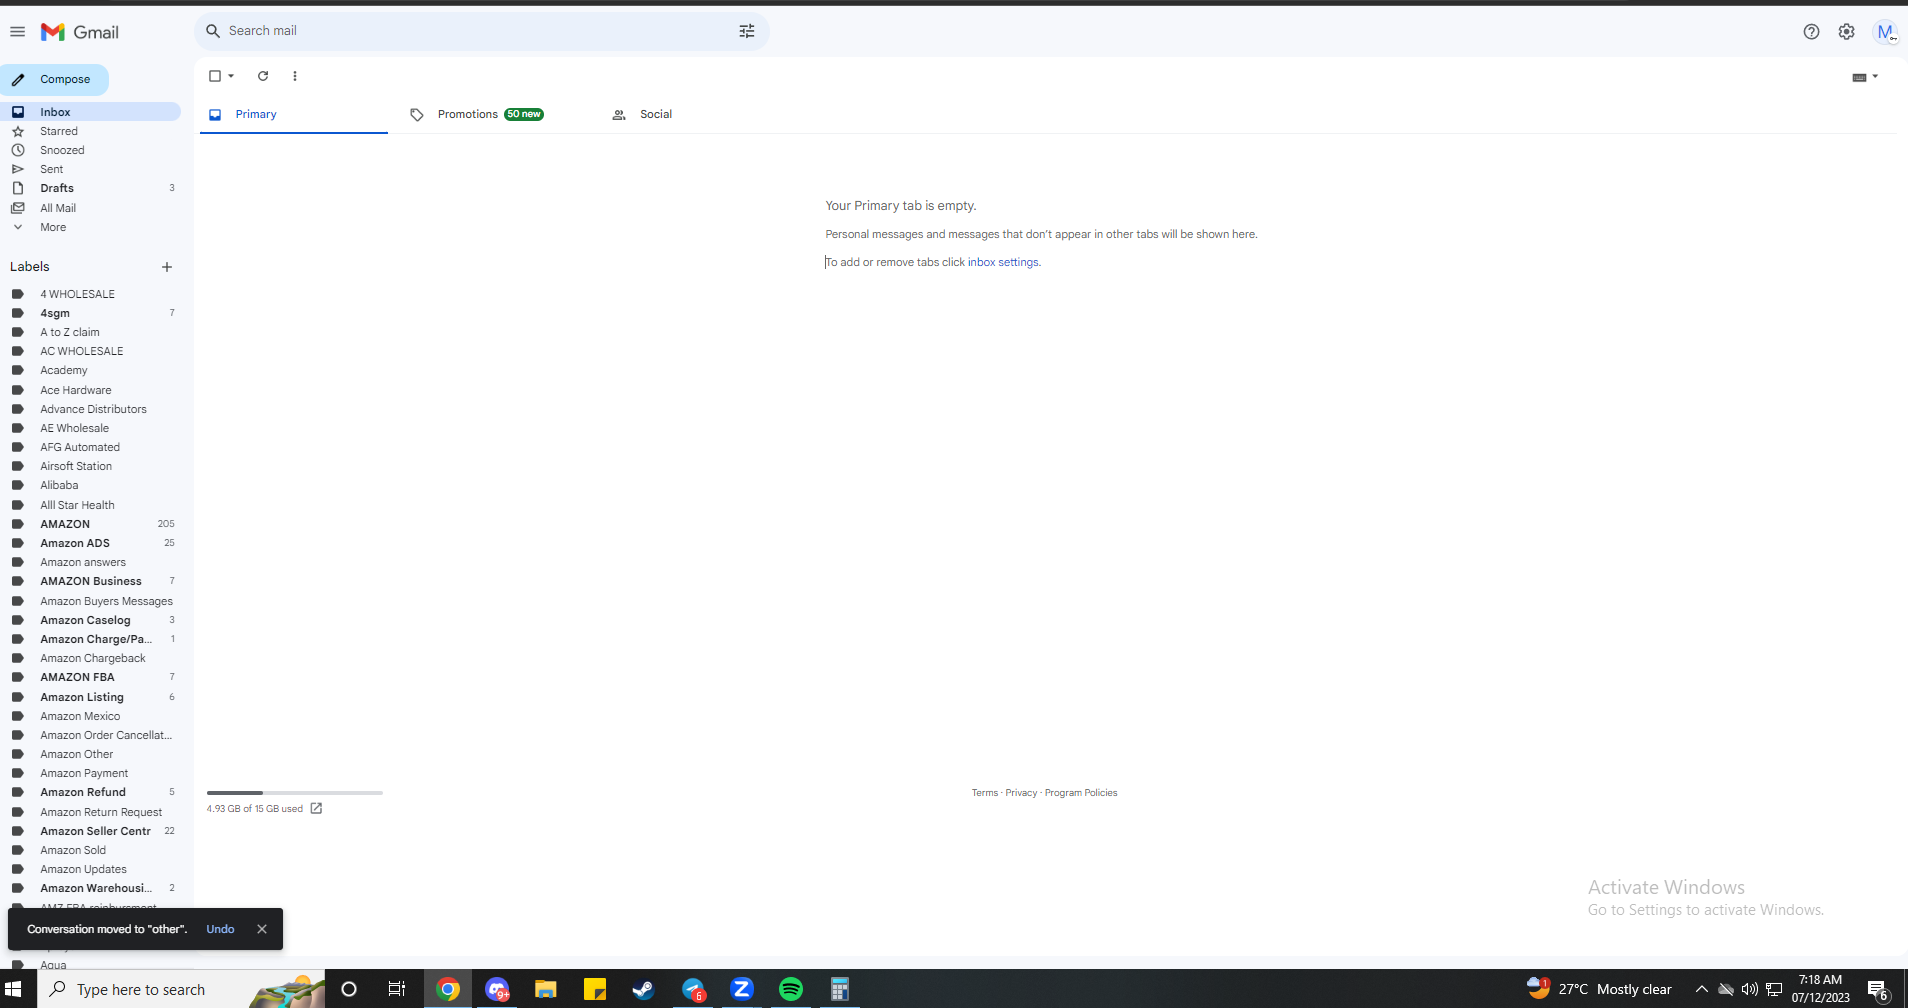
Task: Open the 4 WHOLESALE label
Action: (x=91, y=294)
